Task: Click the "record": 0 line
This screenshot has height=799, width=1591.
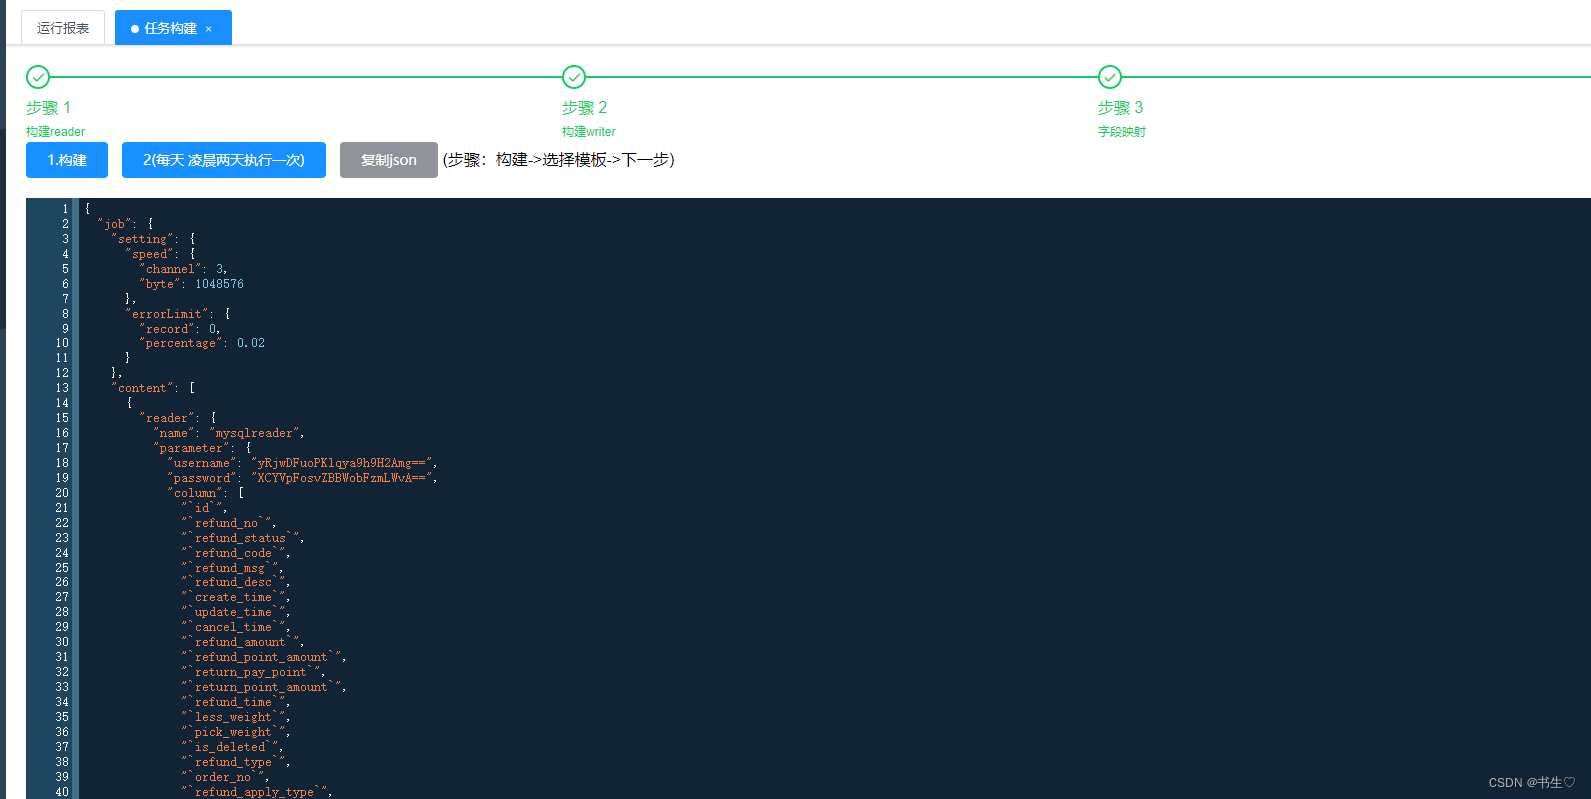Action: click(180, 329)
